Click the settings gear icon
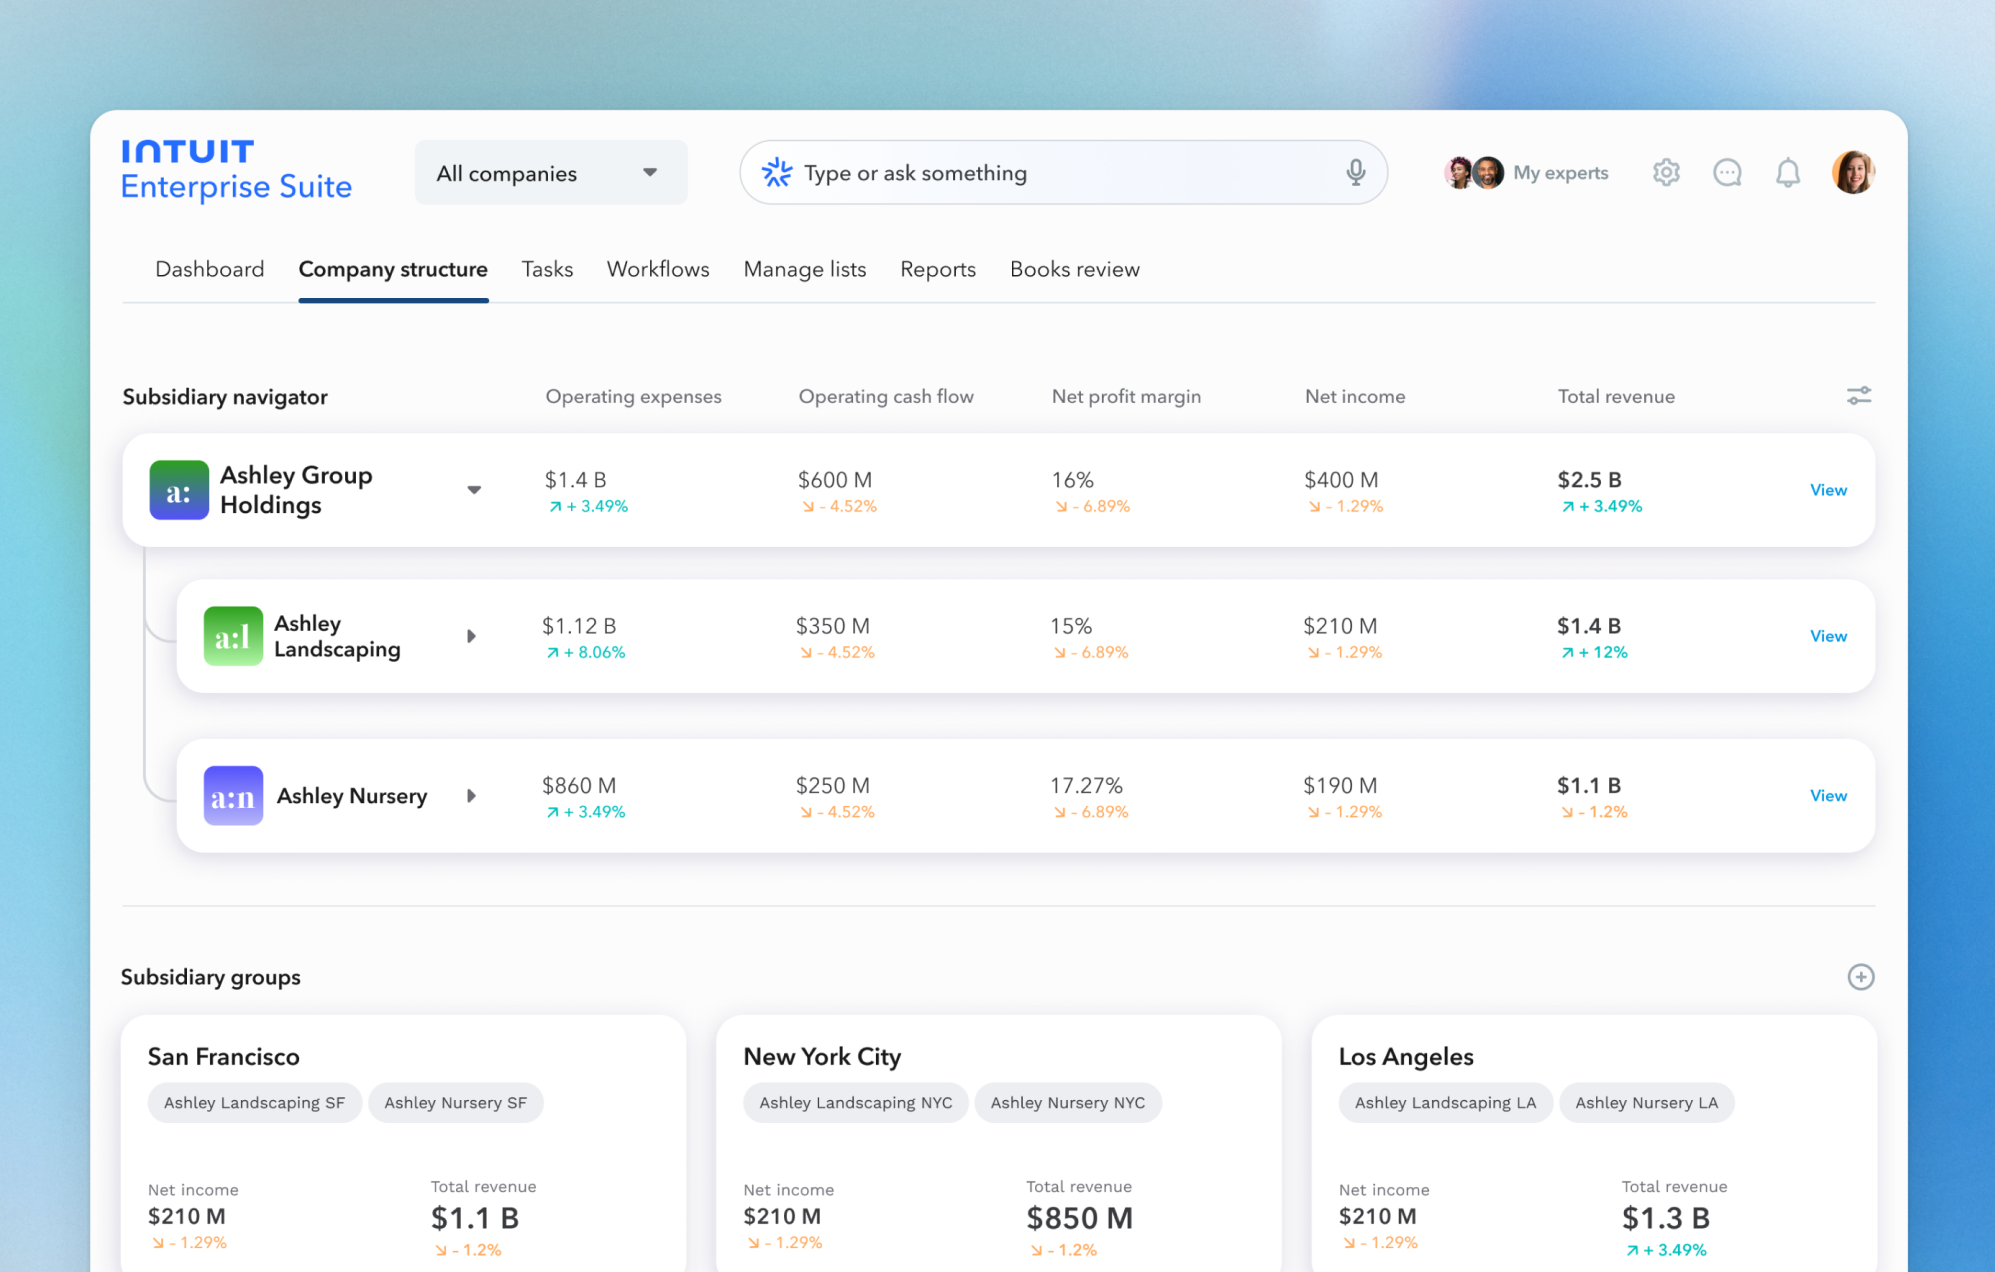The image size is (1995, 1272). pyautogui.click(x=1668, y=173)
